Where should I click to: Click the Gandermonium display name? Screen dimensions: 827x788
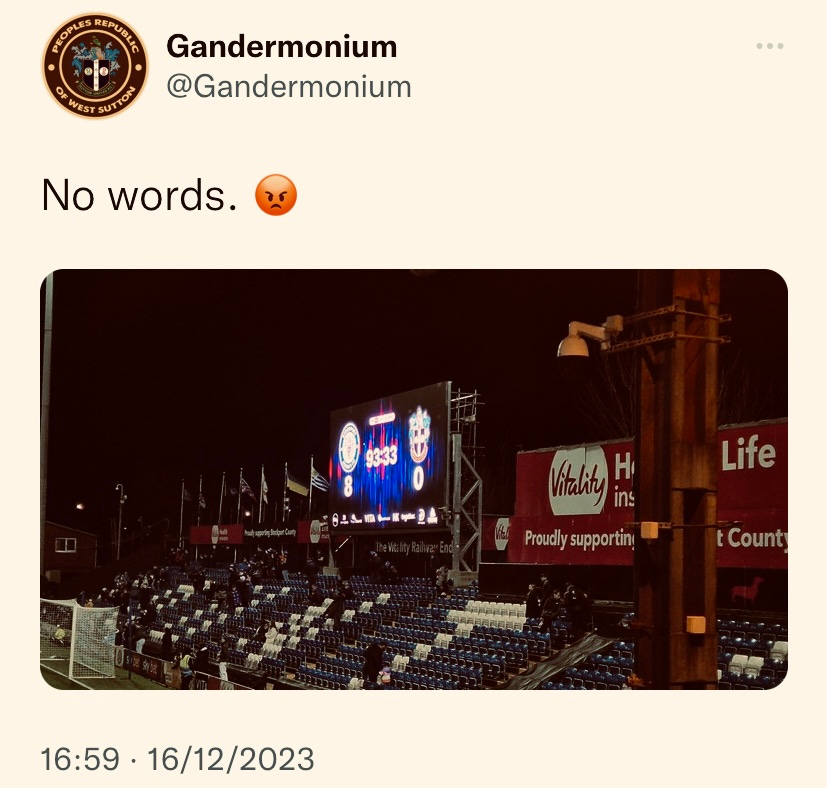pos(282,46)
